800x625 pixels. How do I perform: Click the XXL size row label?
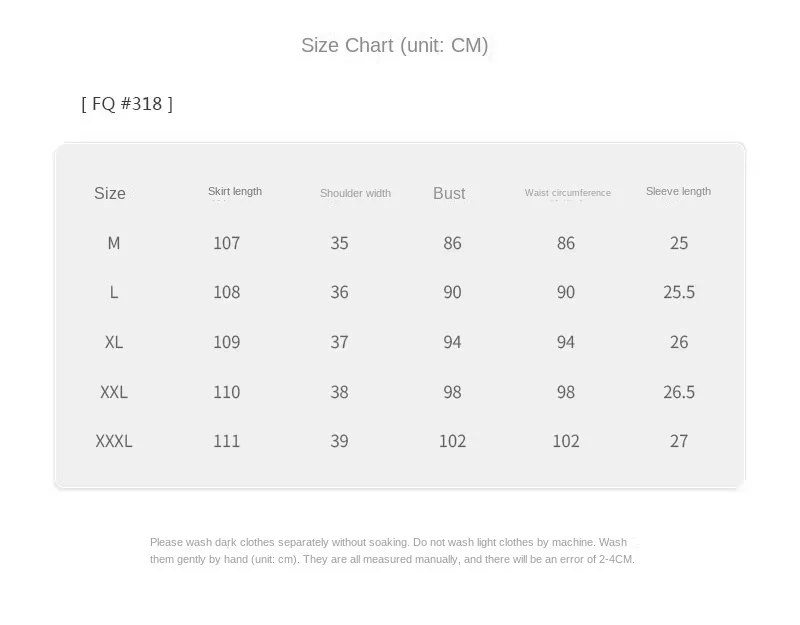[x=114, y=392]
